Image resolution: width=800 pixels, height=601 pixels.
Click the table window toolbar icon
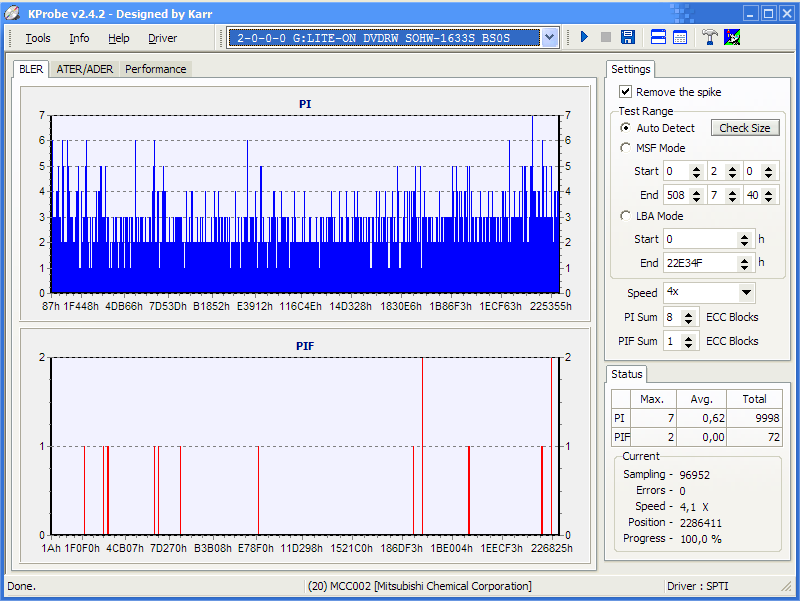pyautogui.click(x=680, y=38)
